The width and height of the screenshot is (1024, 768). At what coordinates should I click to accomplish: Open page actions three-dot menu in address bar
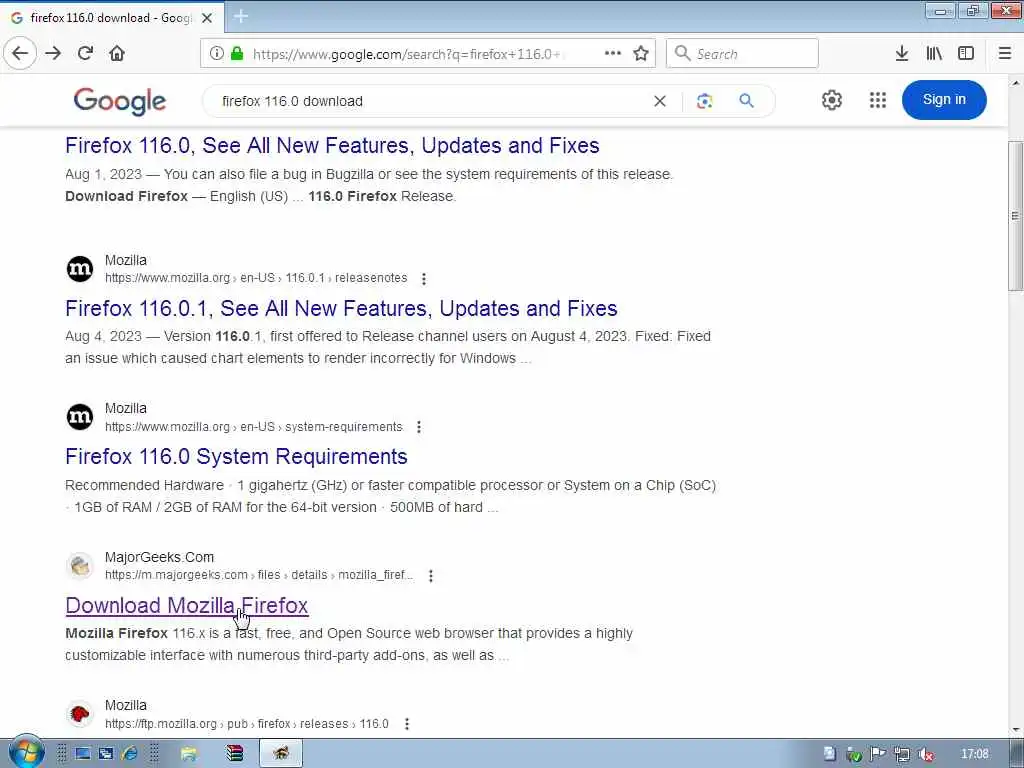pos(613,54)
